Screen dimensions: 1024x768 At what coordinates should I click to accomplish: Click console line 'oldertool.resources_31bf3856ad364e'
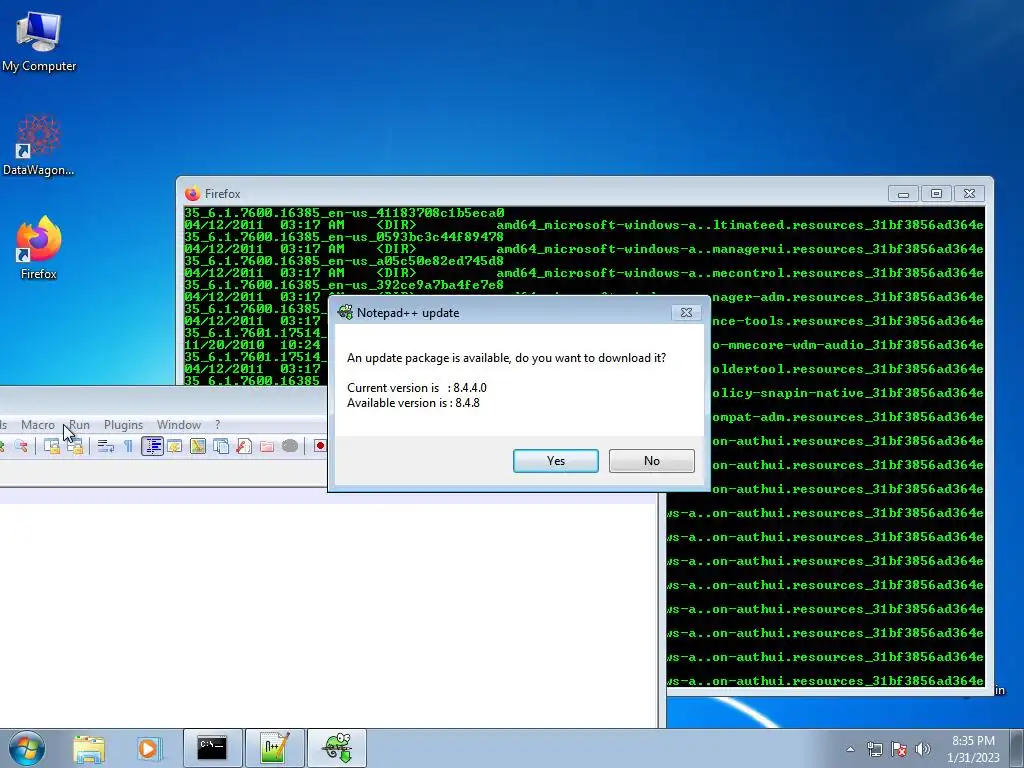848,369
